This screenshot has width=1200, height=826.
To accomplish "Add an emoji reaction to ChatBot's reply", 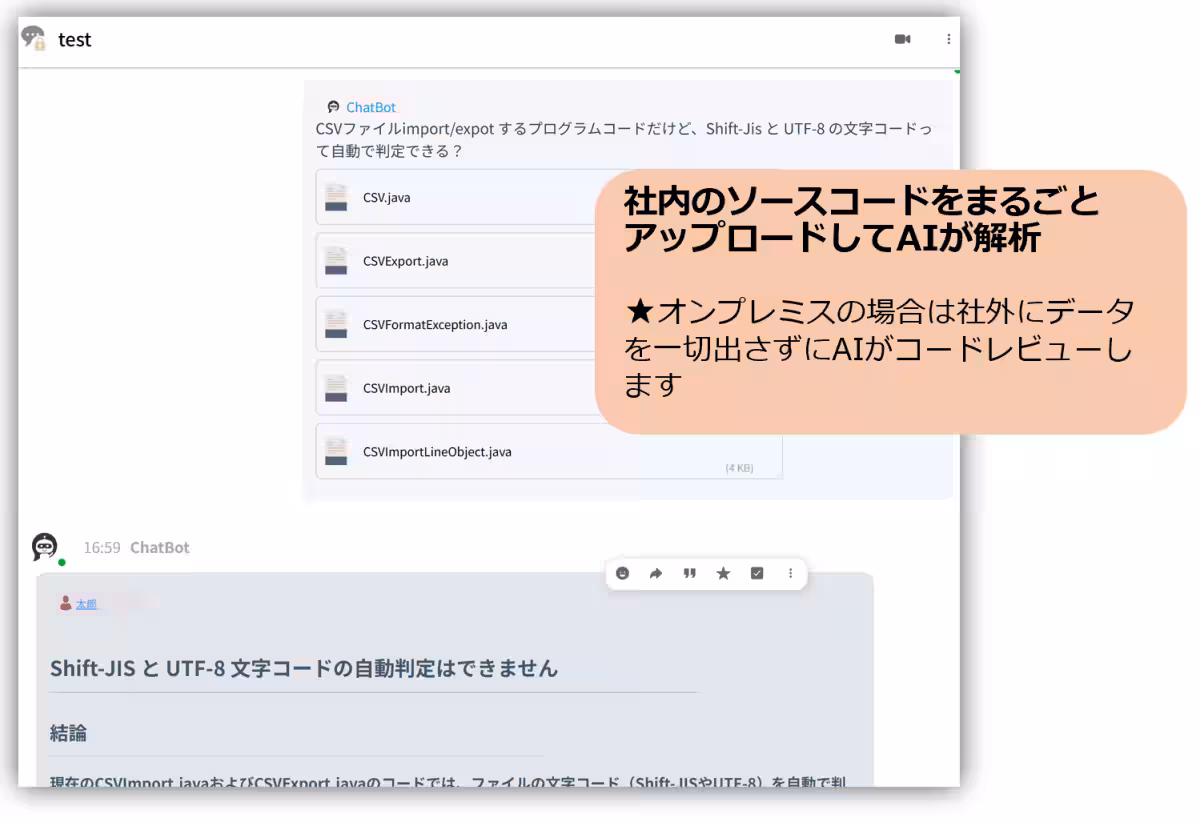I will coord(621,573).
